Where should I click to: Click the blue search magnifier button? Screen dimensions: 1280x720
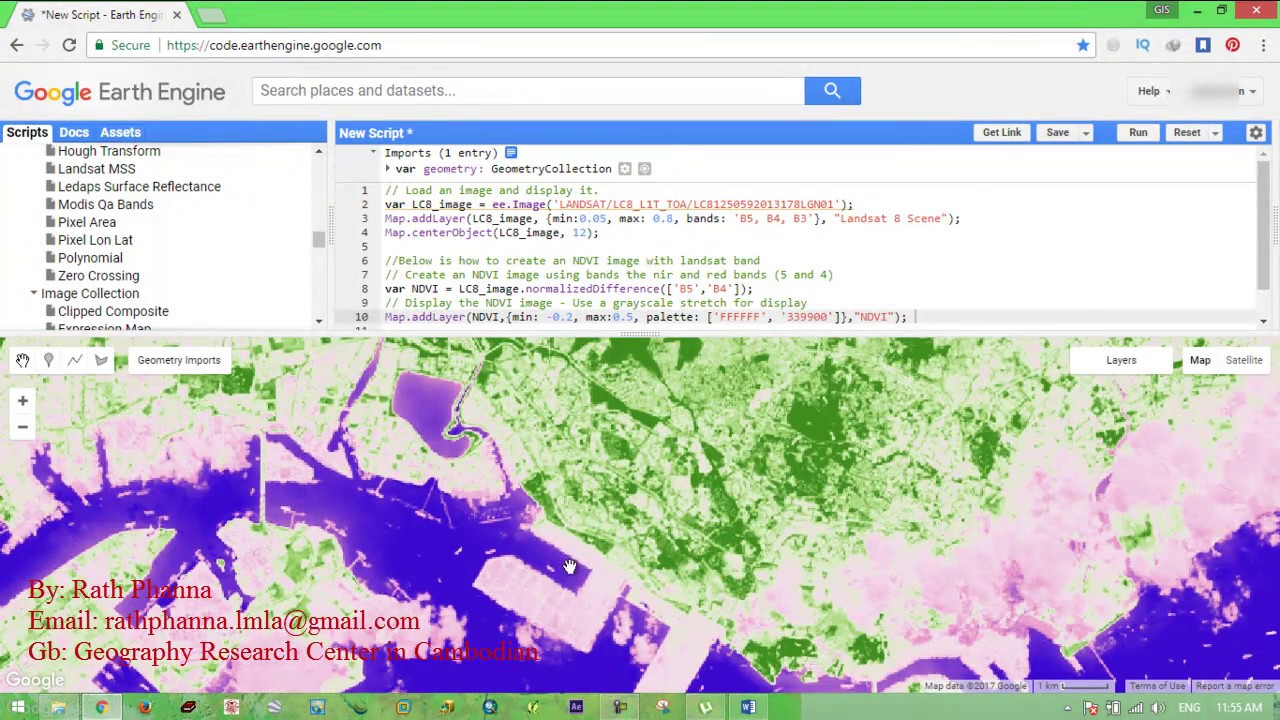tap(832, 91)
